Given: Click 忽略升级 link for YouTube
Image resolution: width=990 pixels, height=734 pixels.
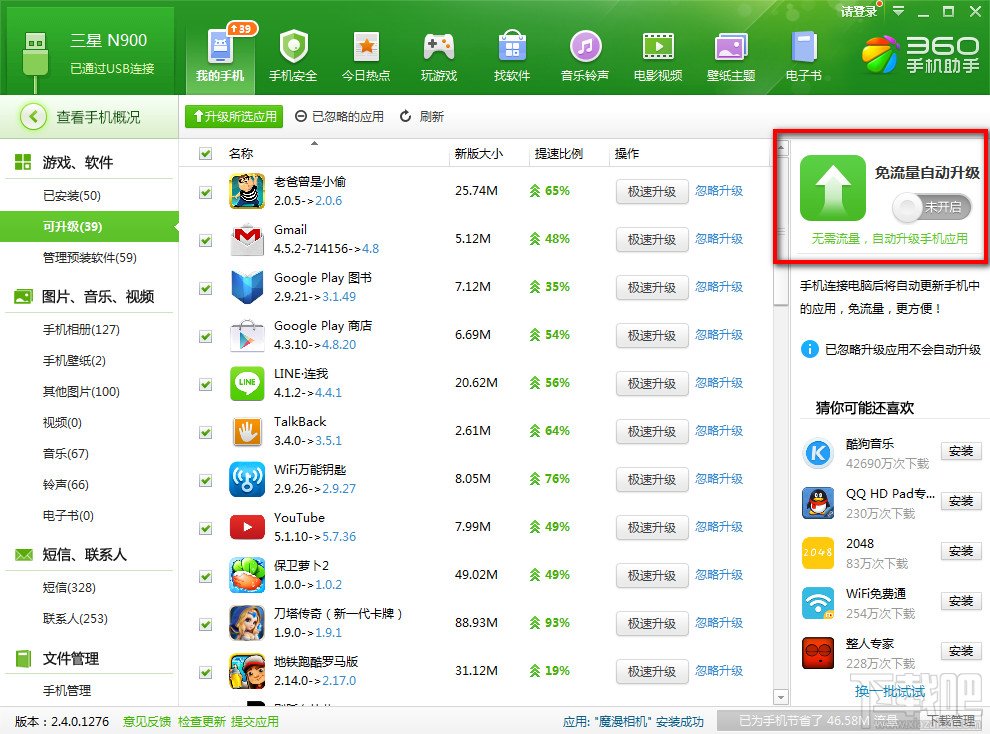Looking at the screenshot, I should tap(719, 527).
